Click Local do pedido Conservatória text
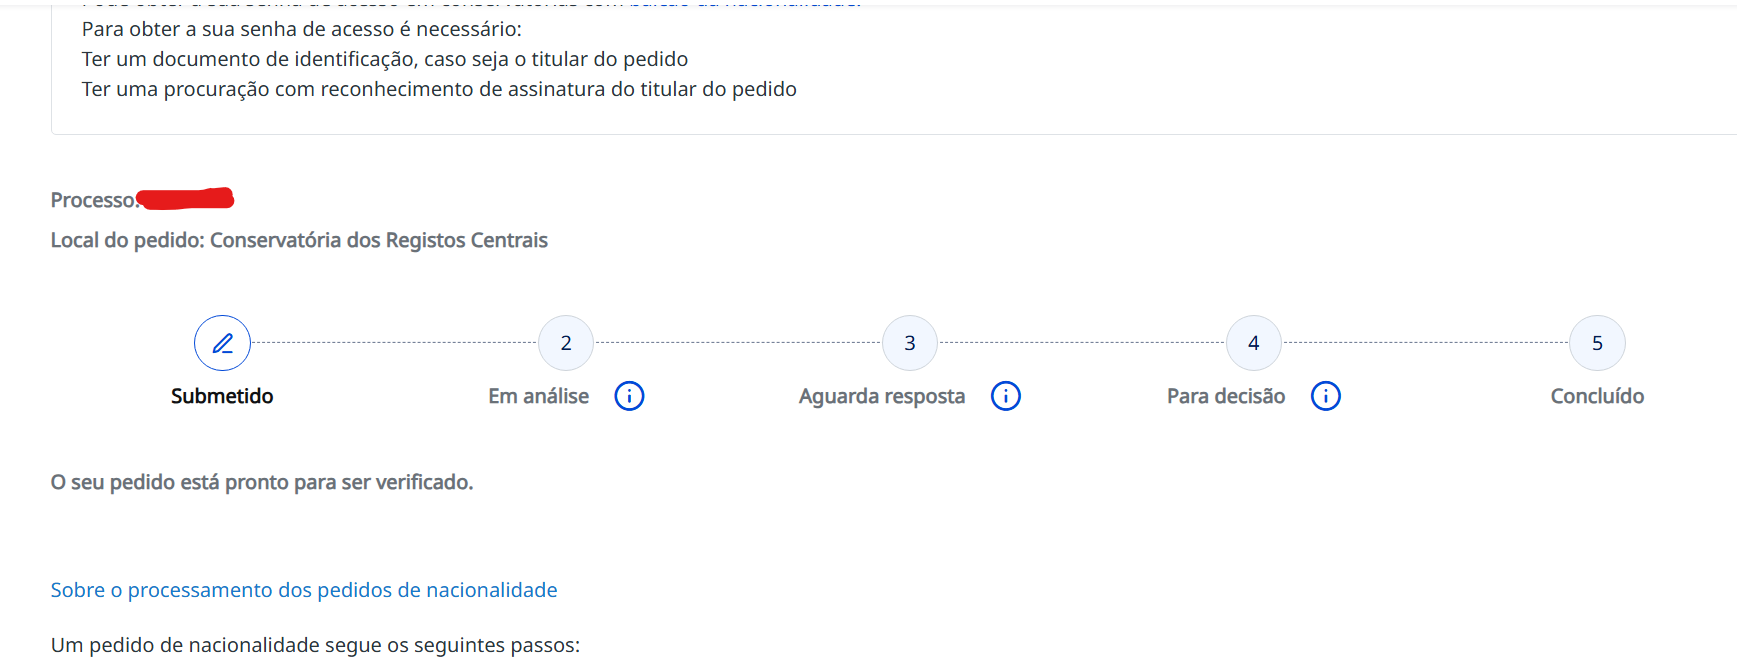 (299, 240)
